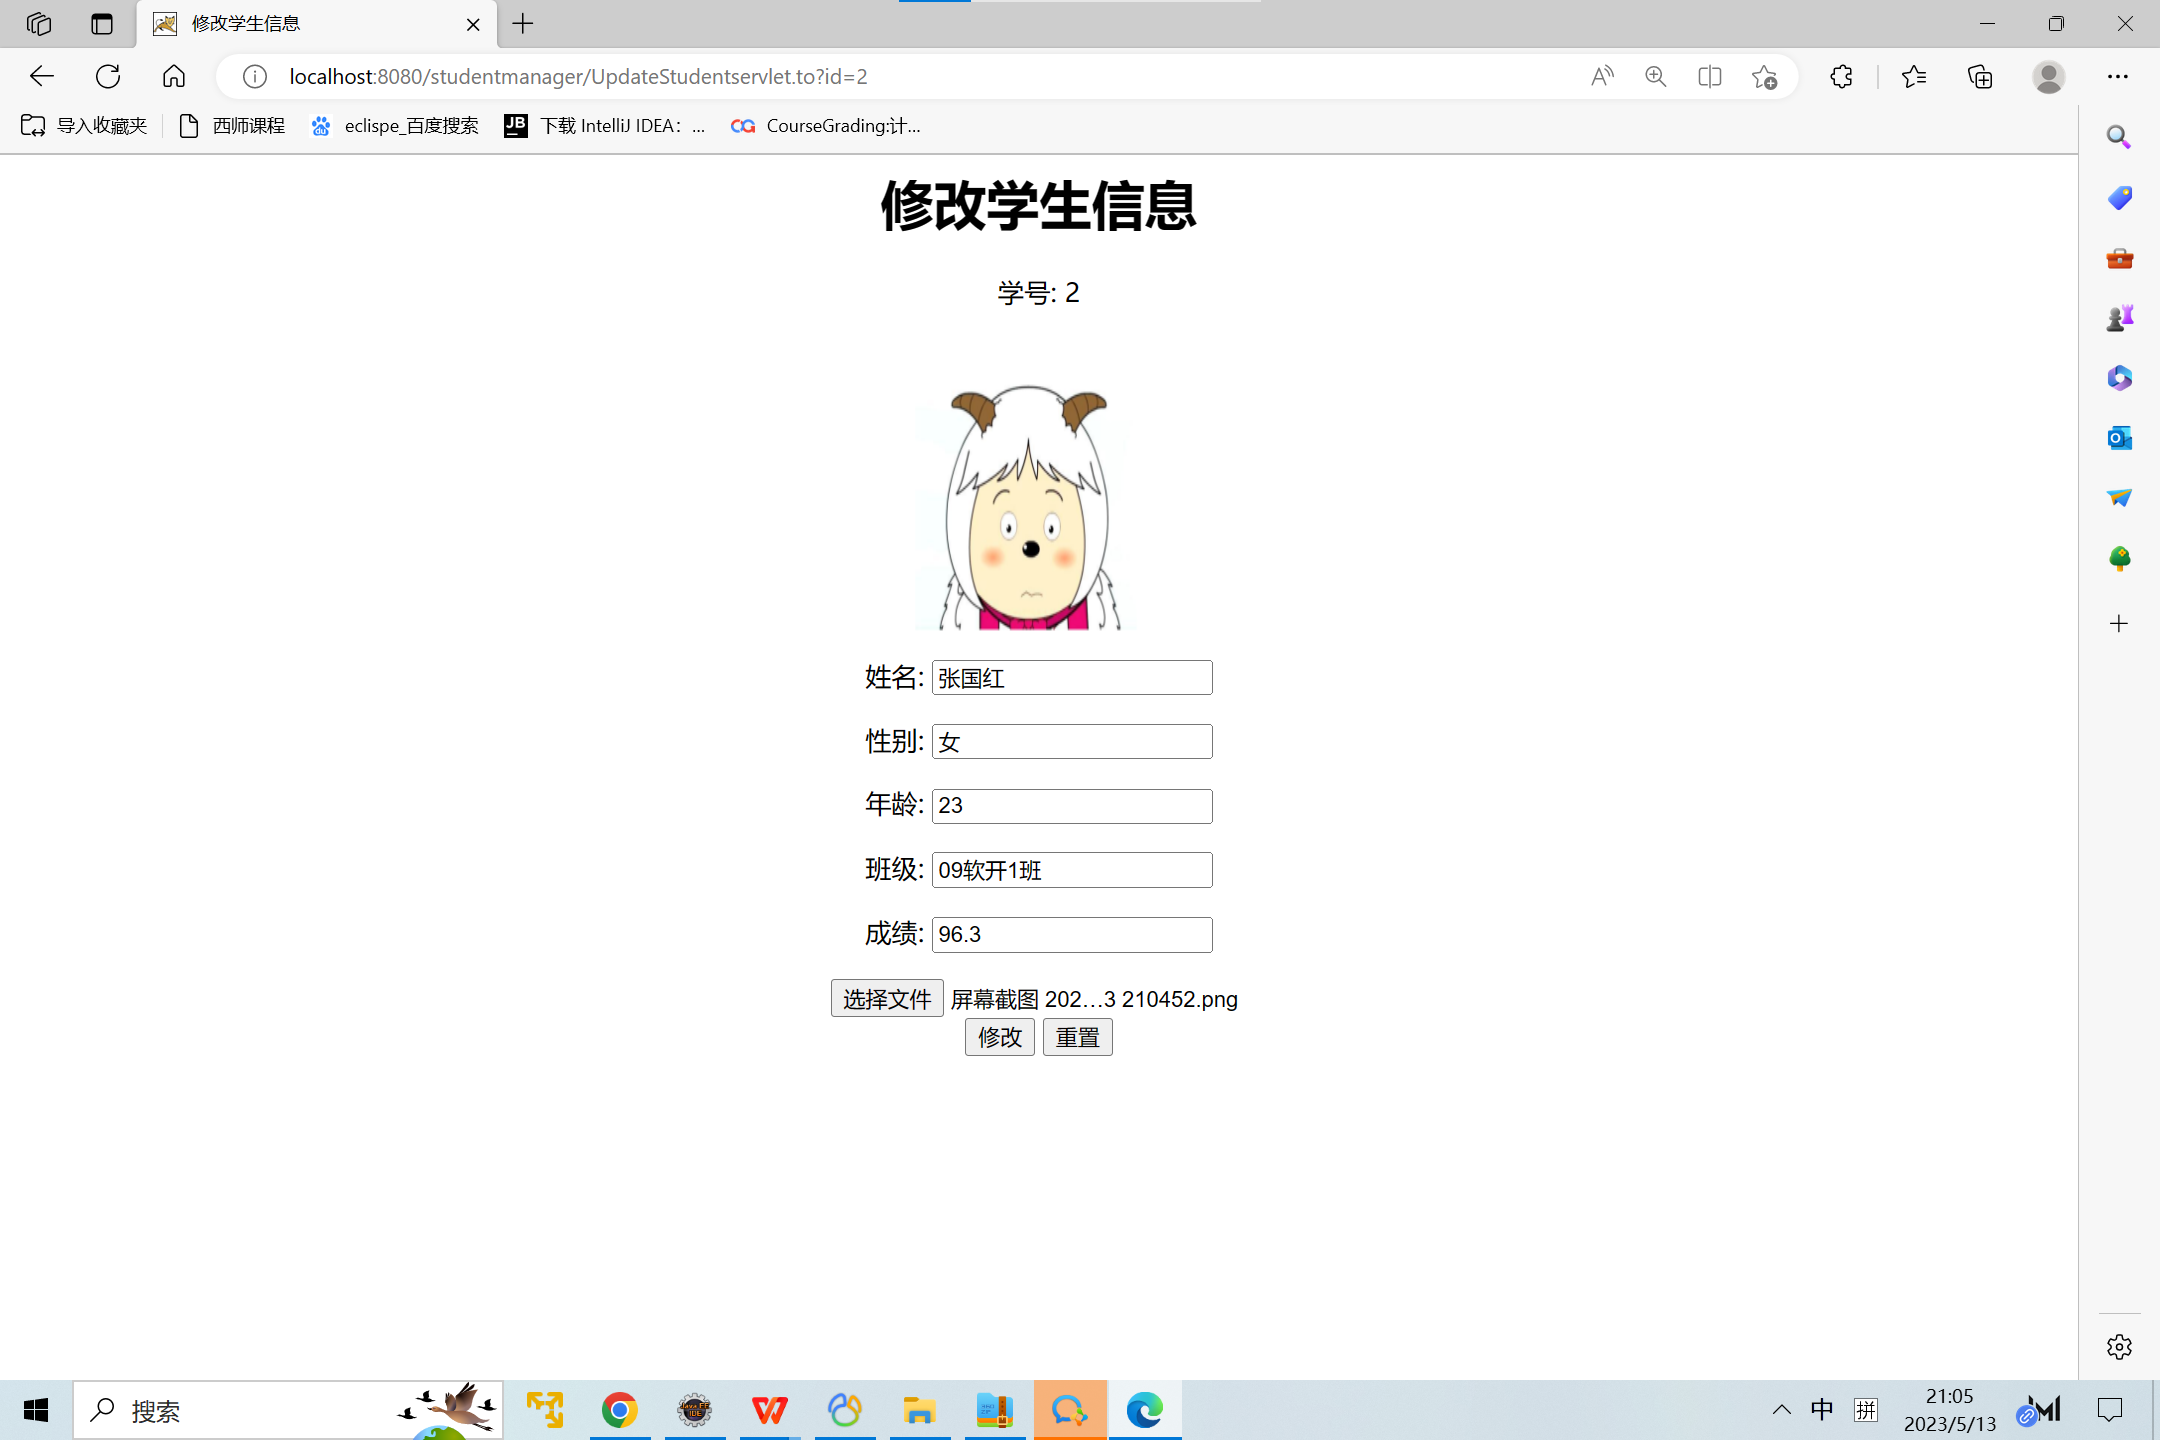The width and height of the screenshot is (2160, 1440).
Task: Open Read Aloud icon in address bar
Action: pyautogui.click(x=1602, y=76)
